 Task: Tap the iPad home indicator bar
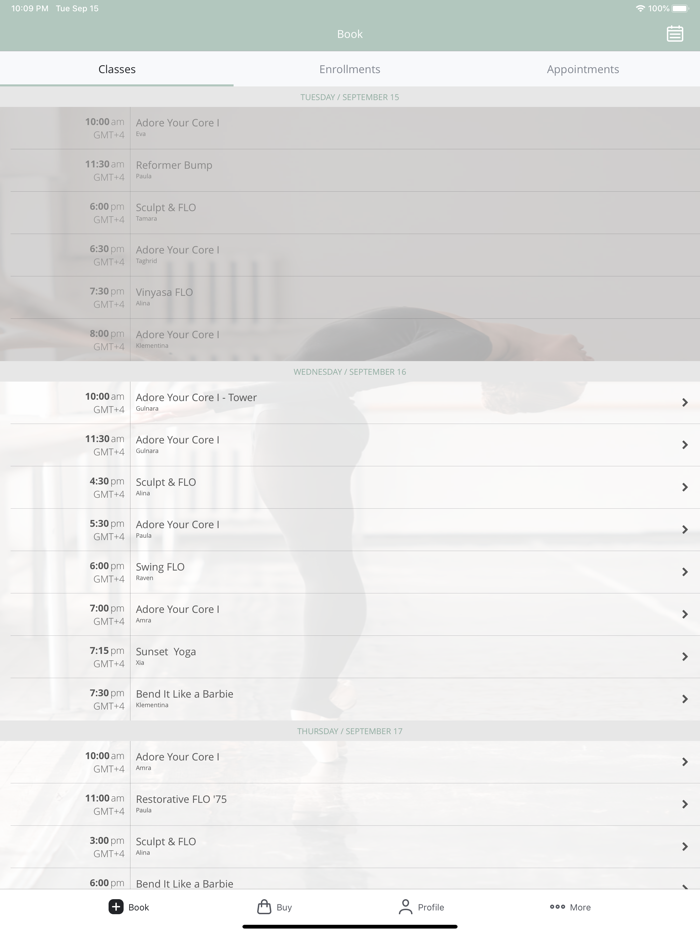coord(350,926)
